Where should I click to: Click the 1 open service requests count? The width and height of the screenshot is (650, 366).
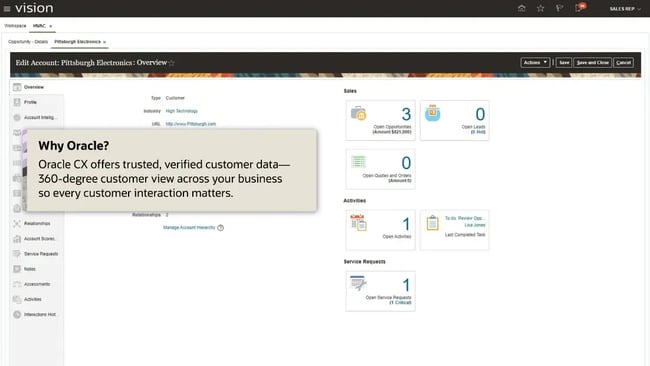(406, 285)
